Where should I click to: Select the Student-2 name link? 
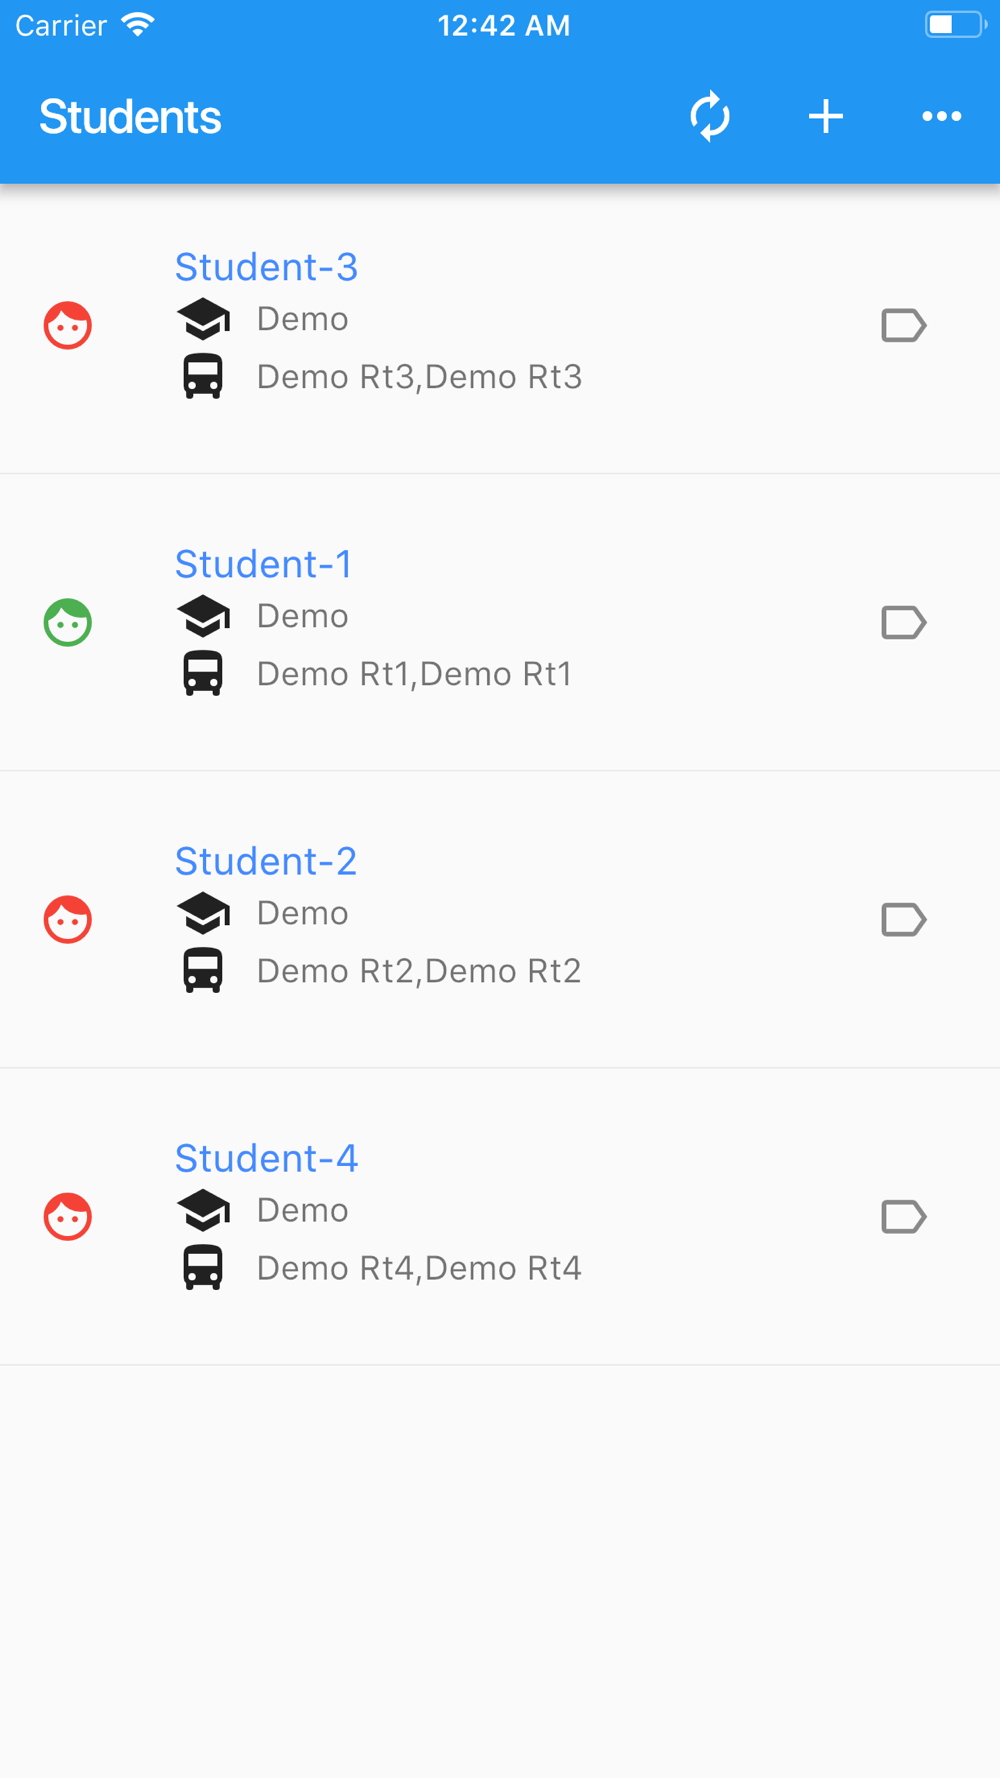(266, 861)
